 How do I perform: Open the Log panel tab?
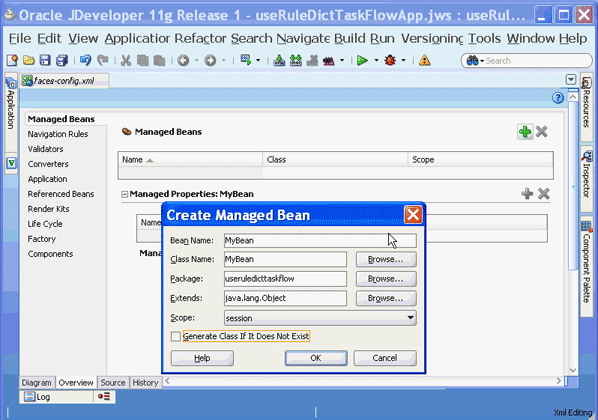pyautogui.click(x=56, y=397)
